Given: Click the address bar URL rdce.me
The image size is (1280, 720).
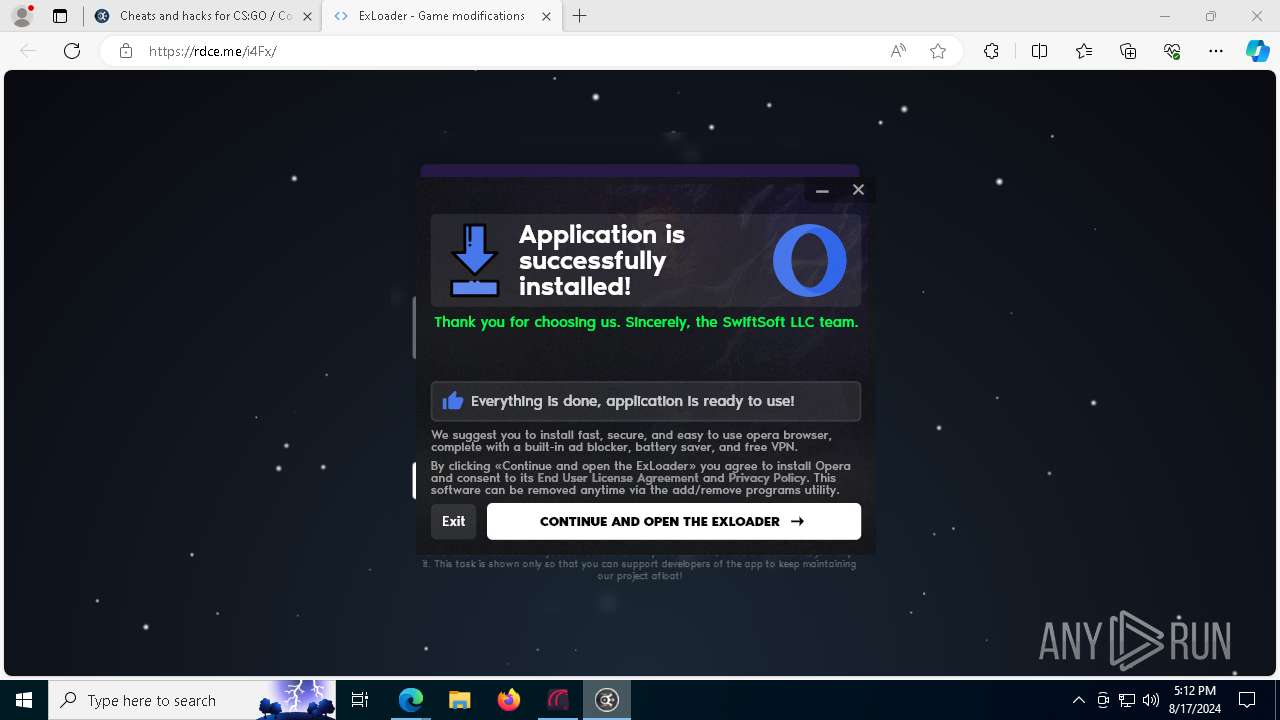Looking at the screenshot, I should 212,51.
